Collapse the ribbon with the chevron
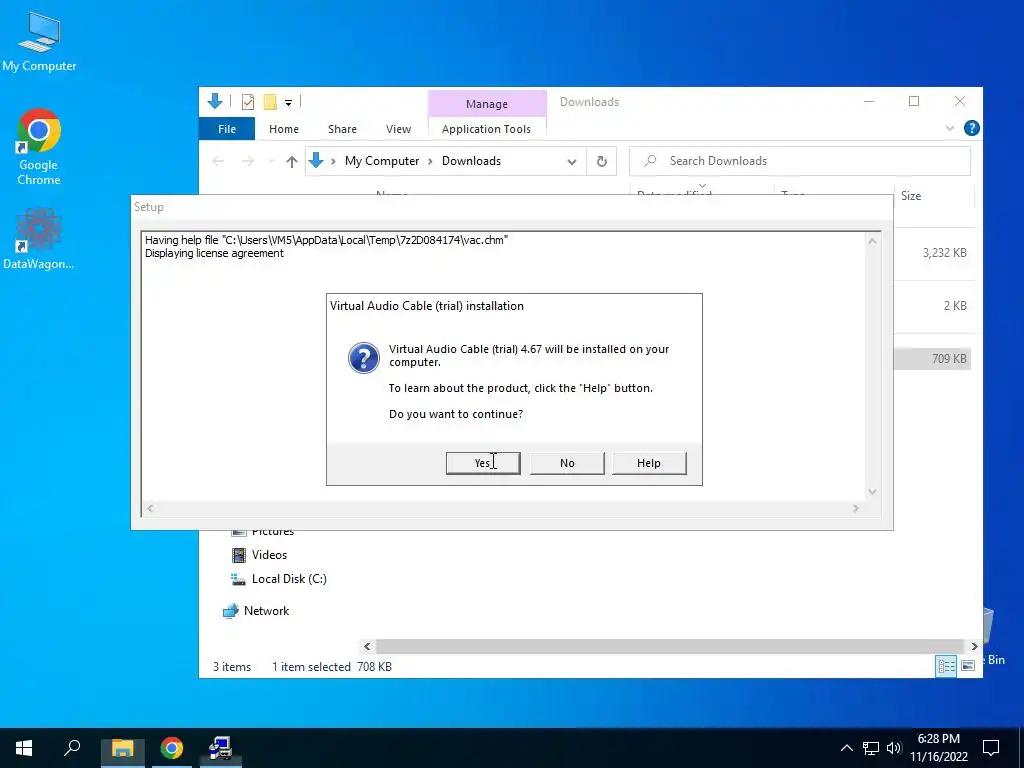 point(950,129)
